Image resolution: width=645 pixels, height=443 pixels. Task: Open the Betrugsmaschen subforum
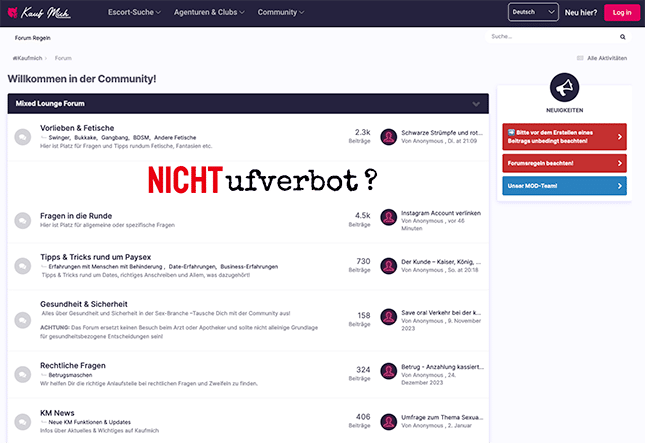coord(70,375)
